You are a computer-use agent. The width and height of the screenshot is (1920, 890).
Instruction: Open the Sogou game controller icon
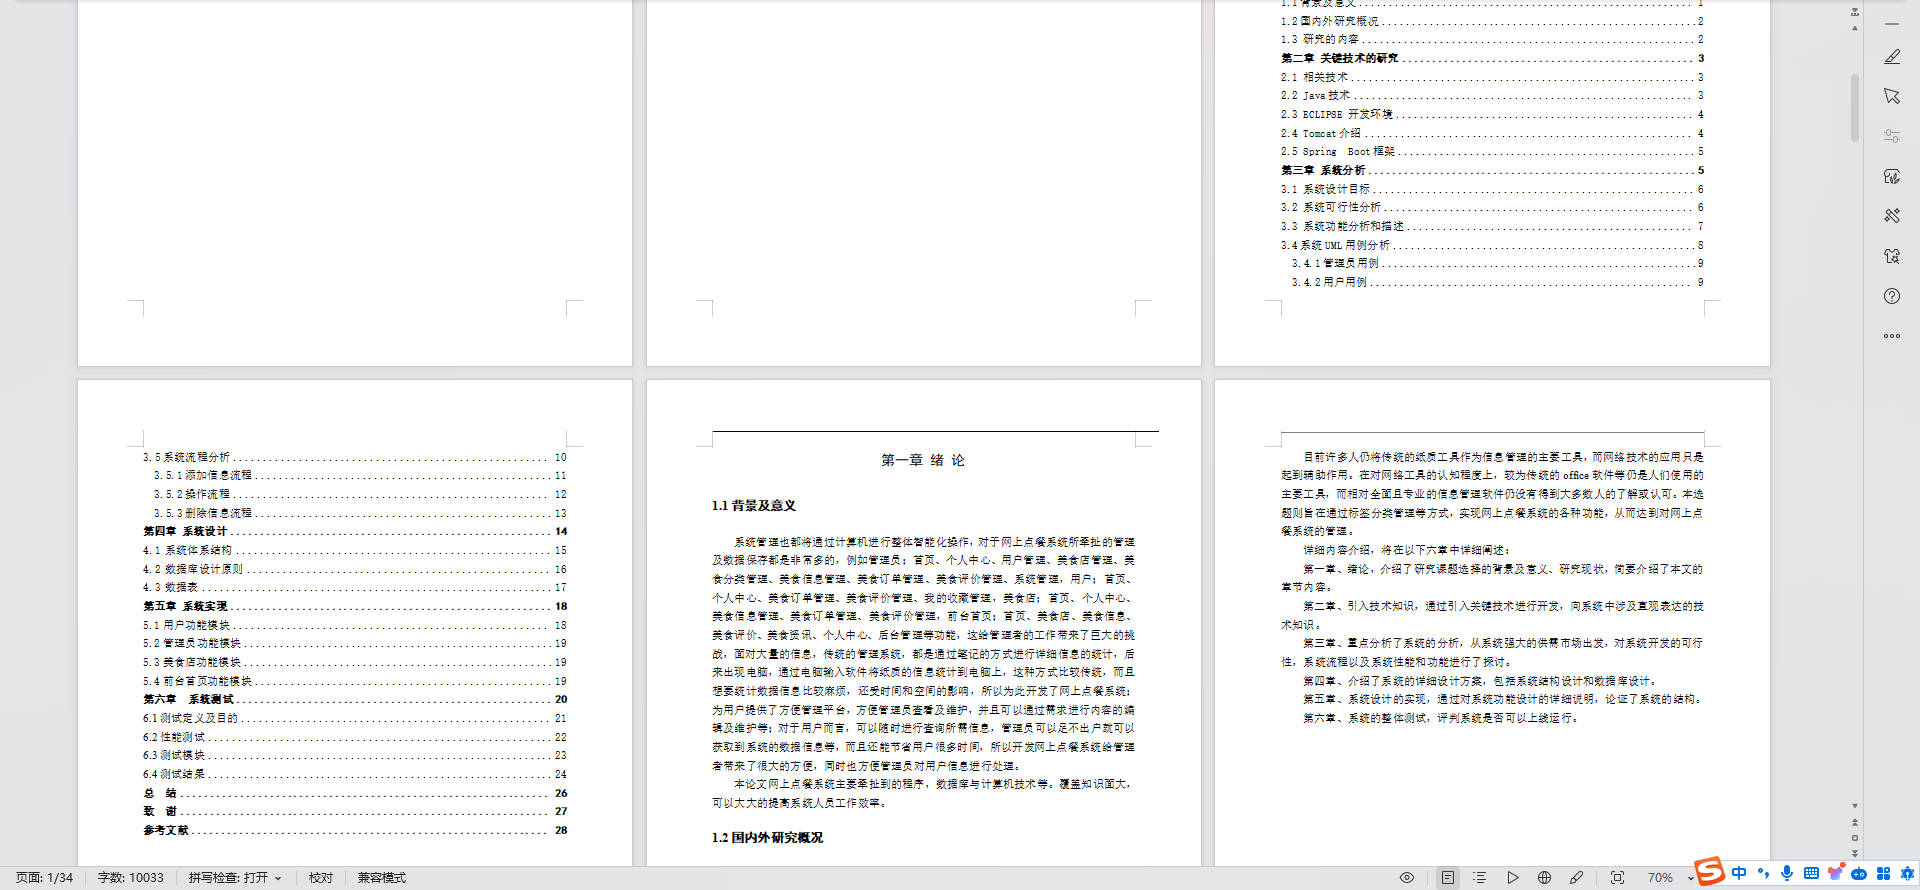1859,873
